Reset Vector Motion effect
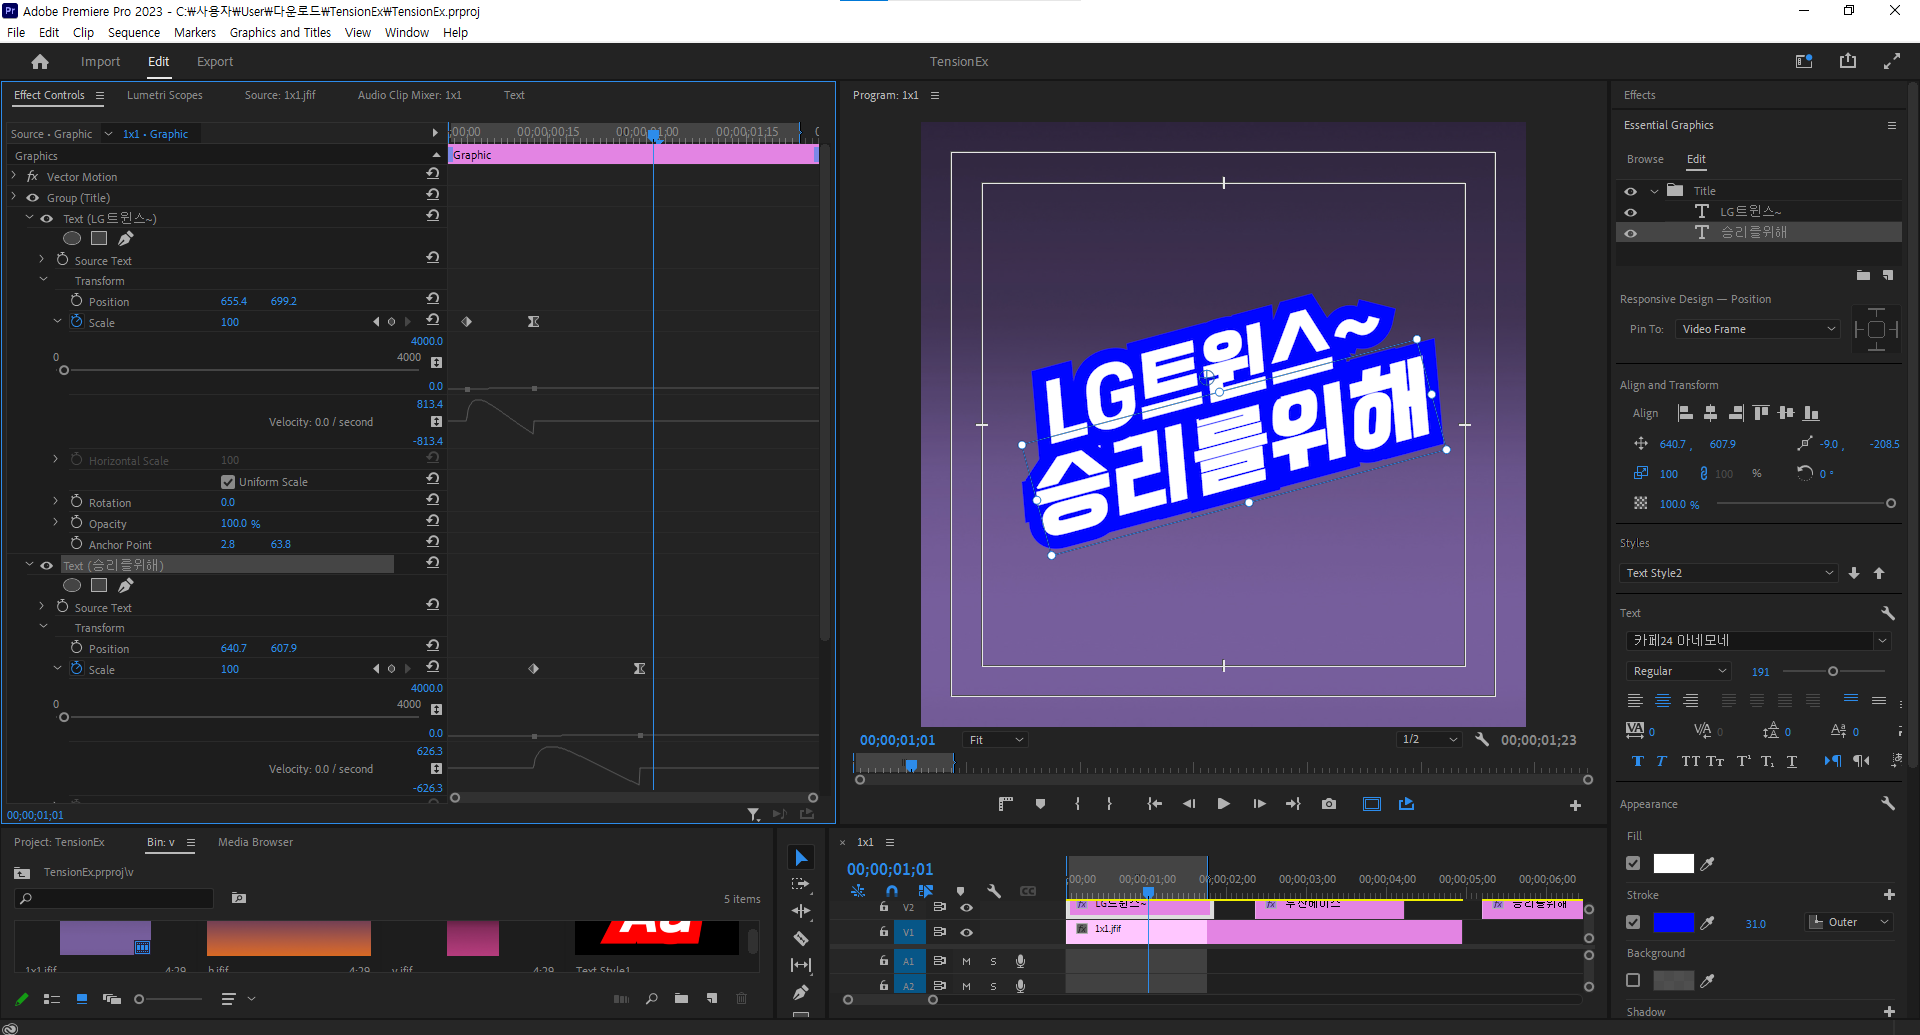Screen dimensions: 1920x1035 (x=433, y=174)
